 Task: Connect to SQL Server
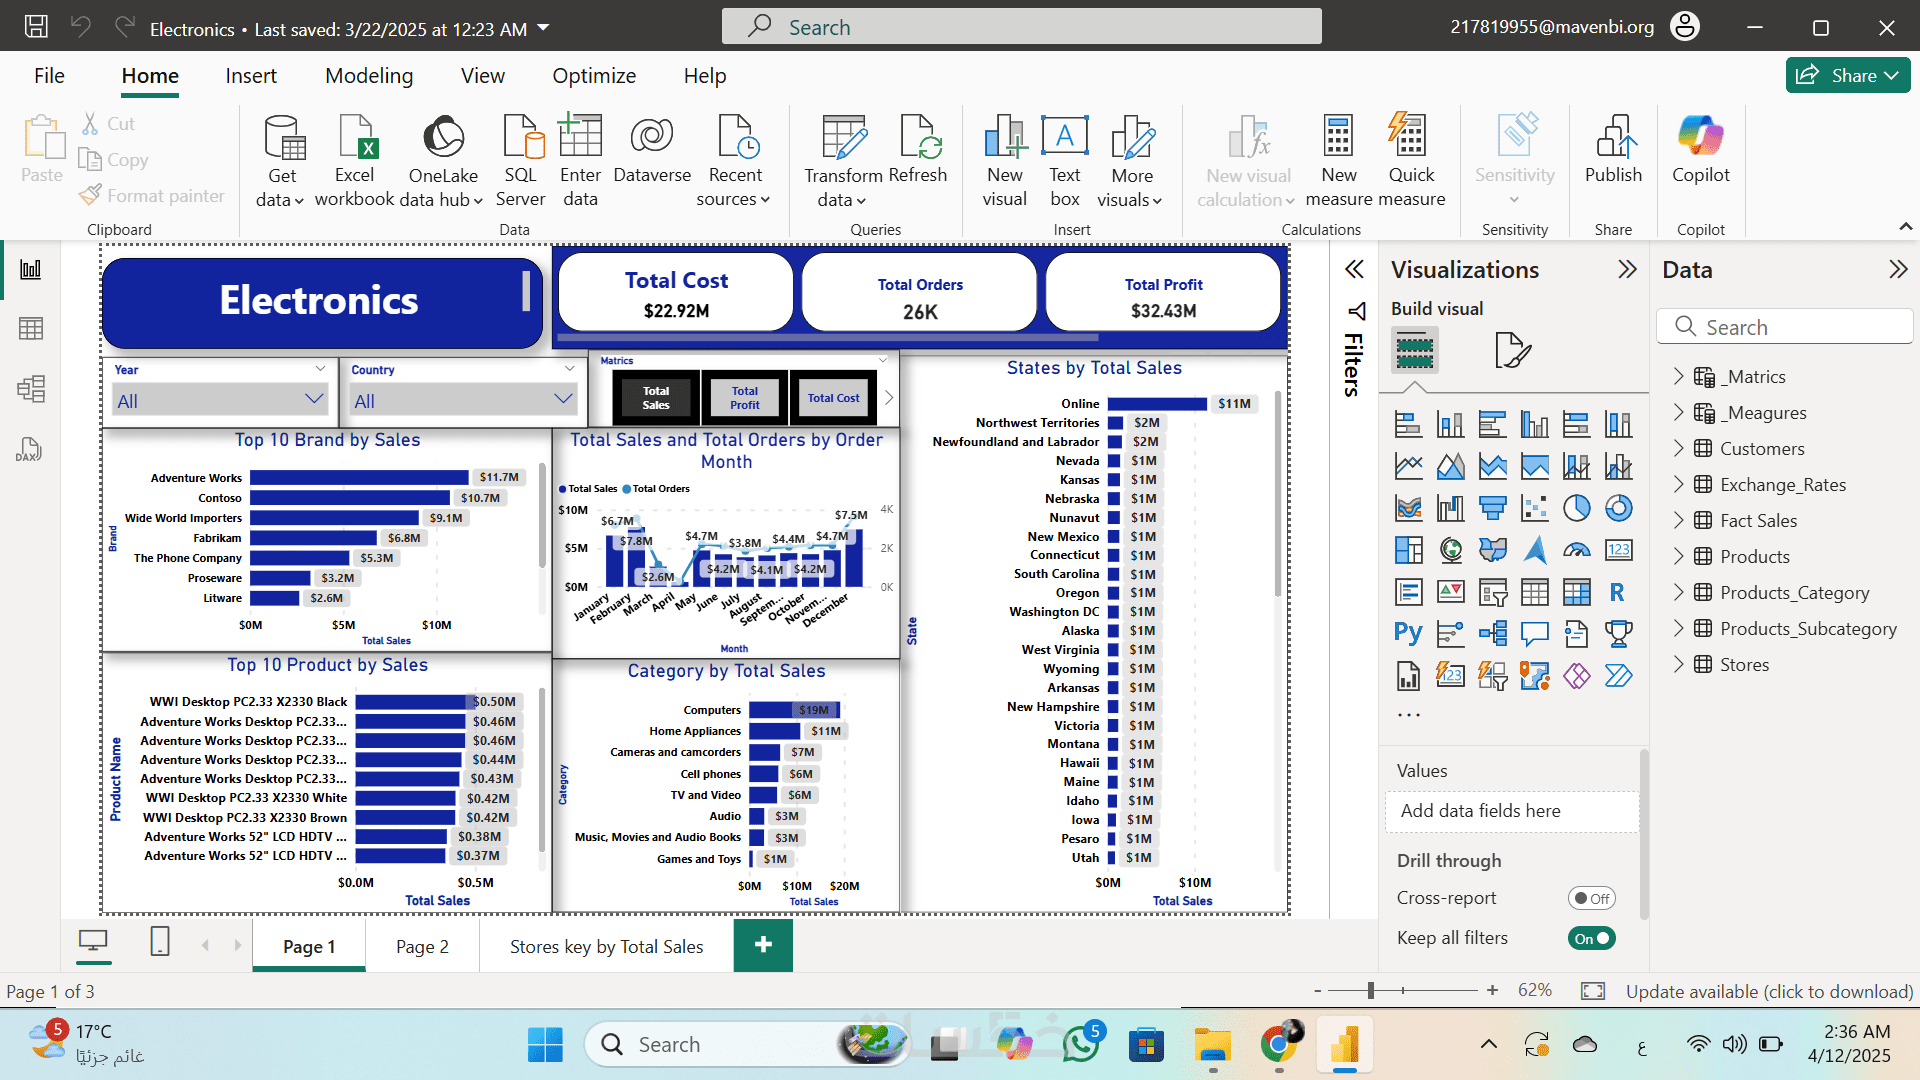(x=521, y=160)
